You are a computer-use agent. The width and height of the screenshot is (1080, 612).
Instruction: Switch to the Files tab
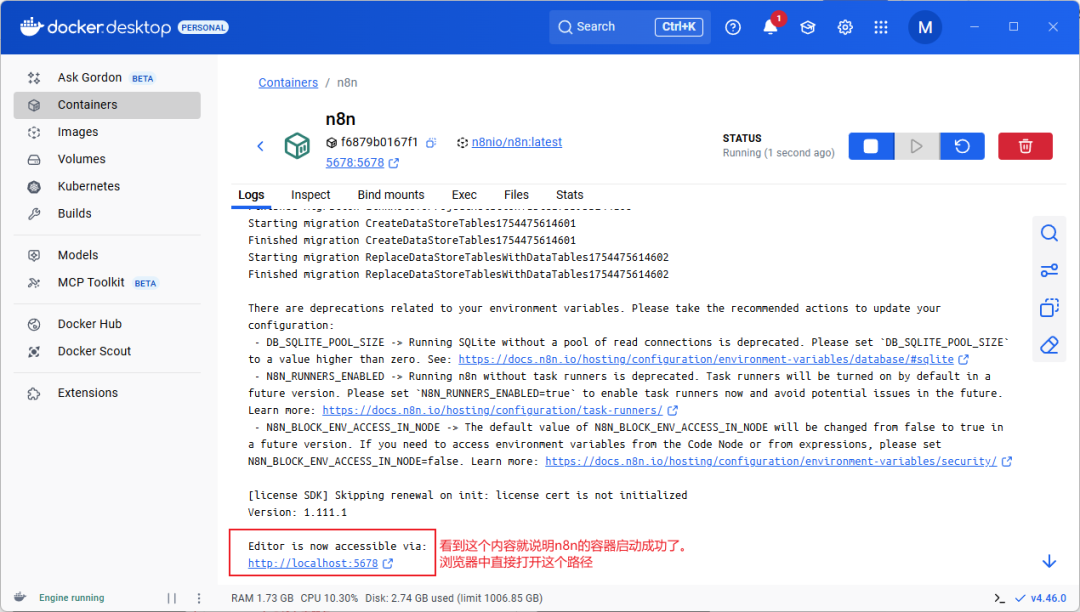[x=516, y=195]
